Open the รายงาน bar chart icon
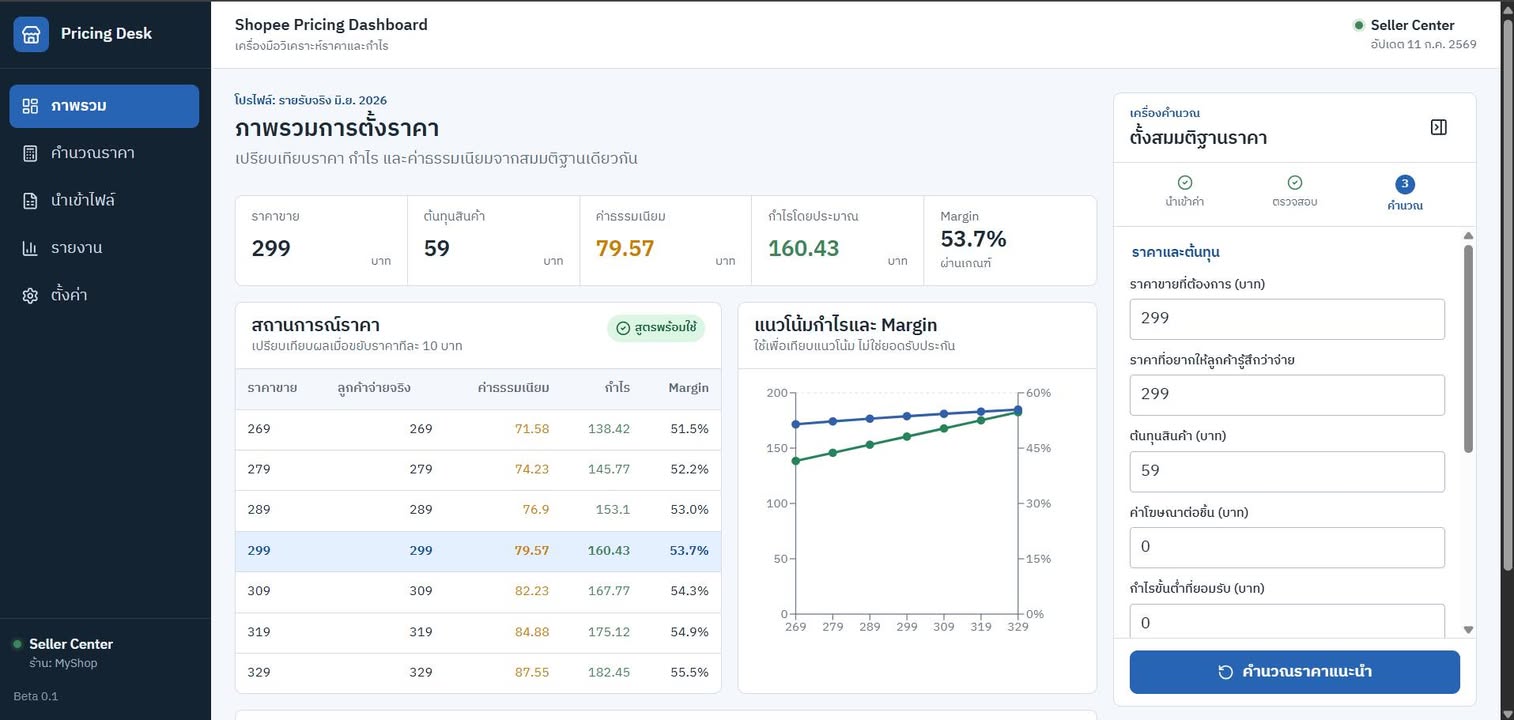 point(30,248)
